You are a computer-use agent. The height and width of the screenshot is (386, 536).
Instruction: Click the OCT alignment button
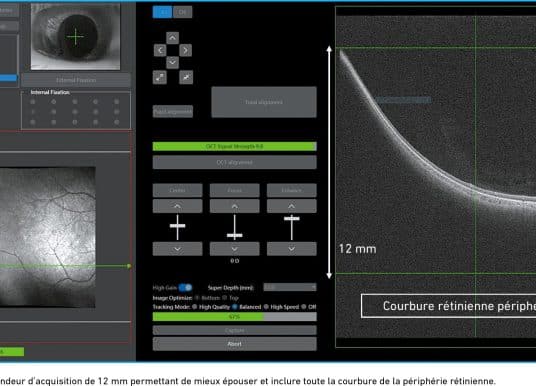pos(234,162)
